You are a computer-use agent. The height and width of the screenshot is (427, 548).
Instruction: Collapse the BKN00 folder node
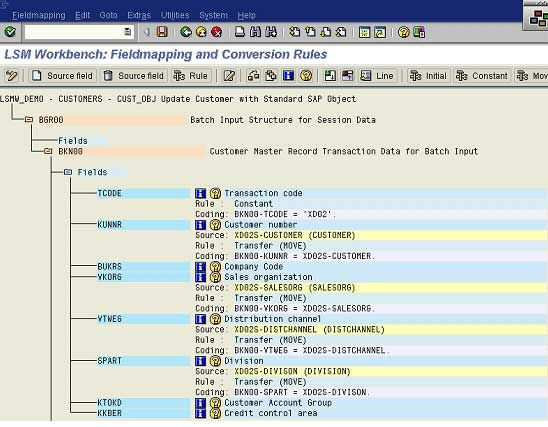click(48, 151)
